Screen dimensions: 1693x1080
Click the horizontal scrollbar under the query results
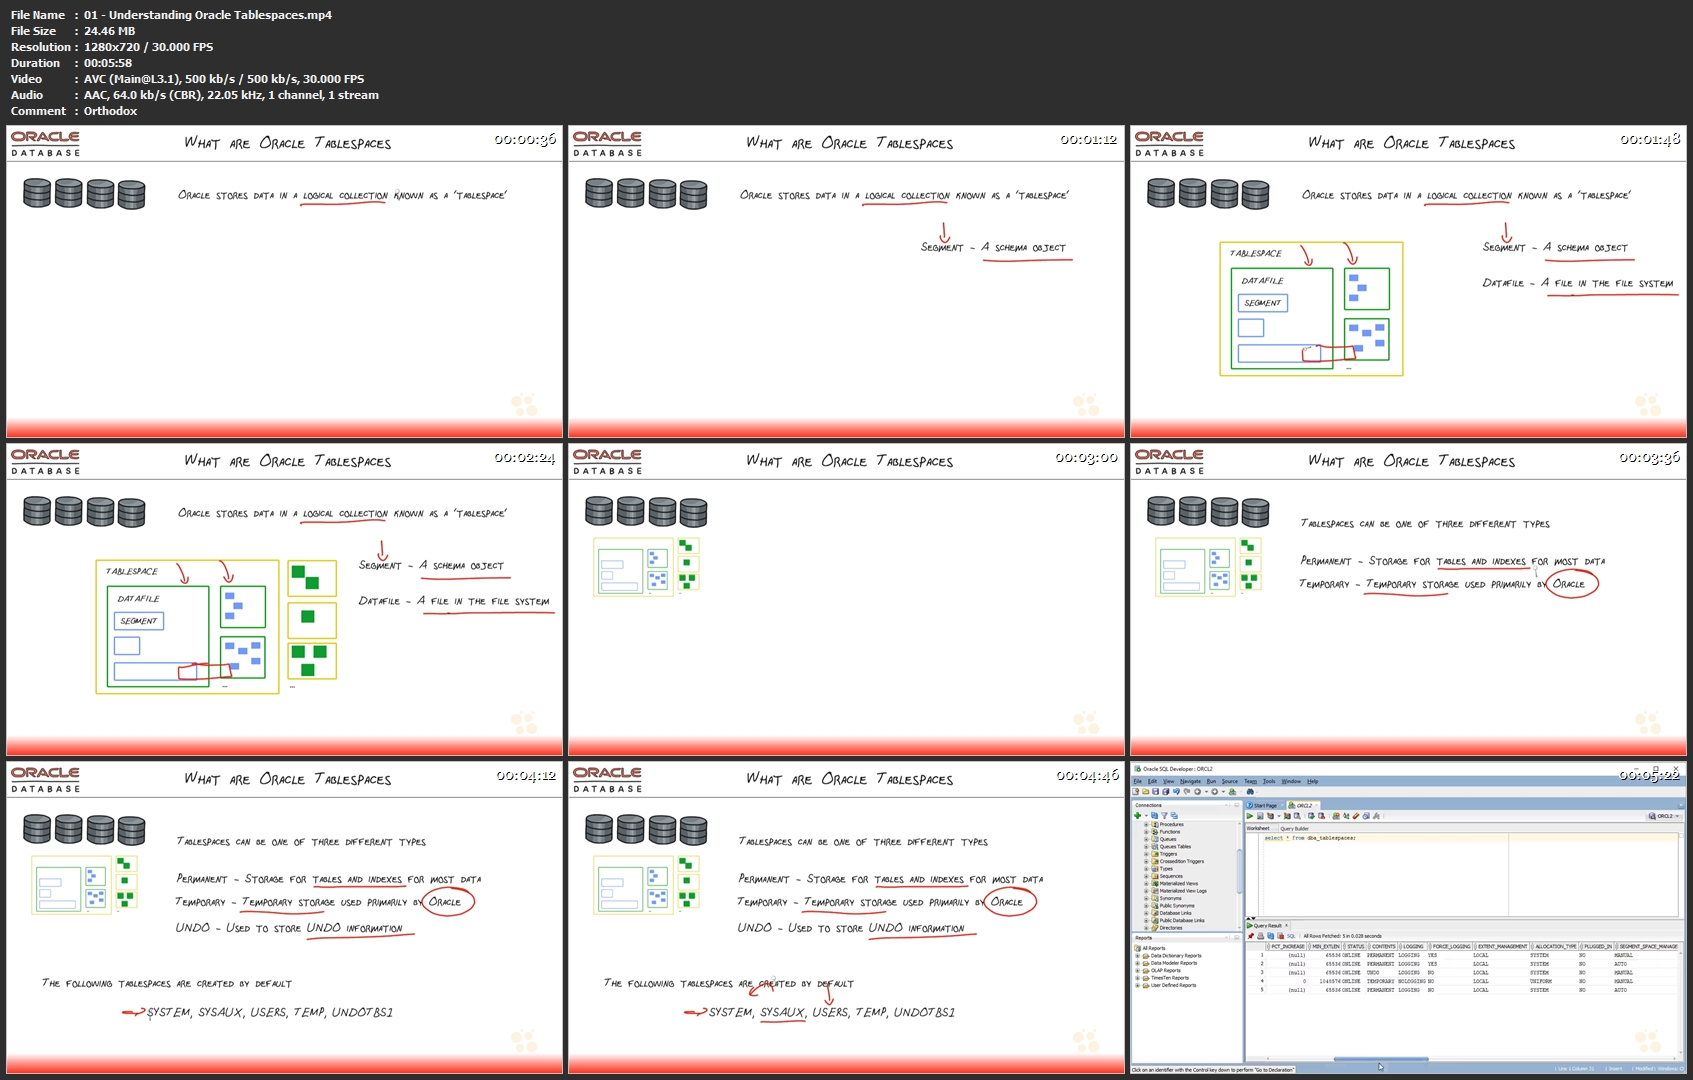1380,1059
